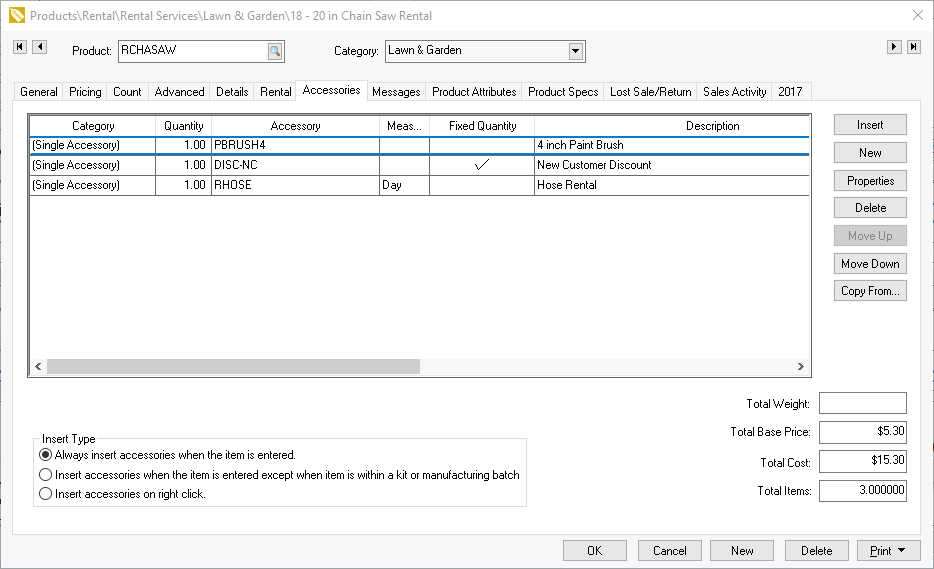
Task: Click the New accessory button beside list
Action: [x=870, y=153]
